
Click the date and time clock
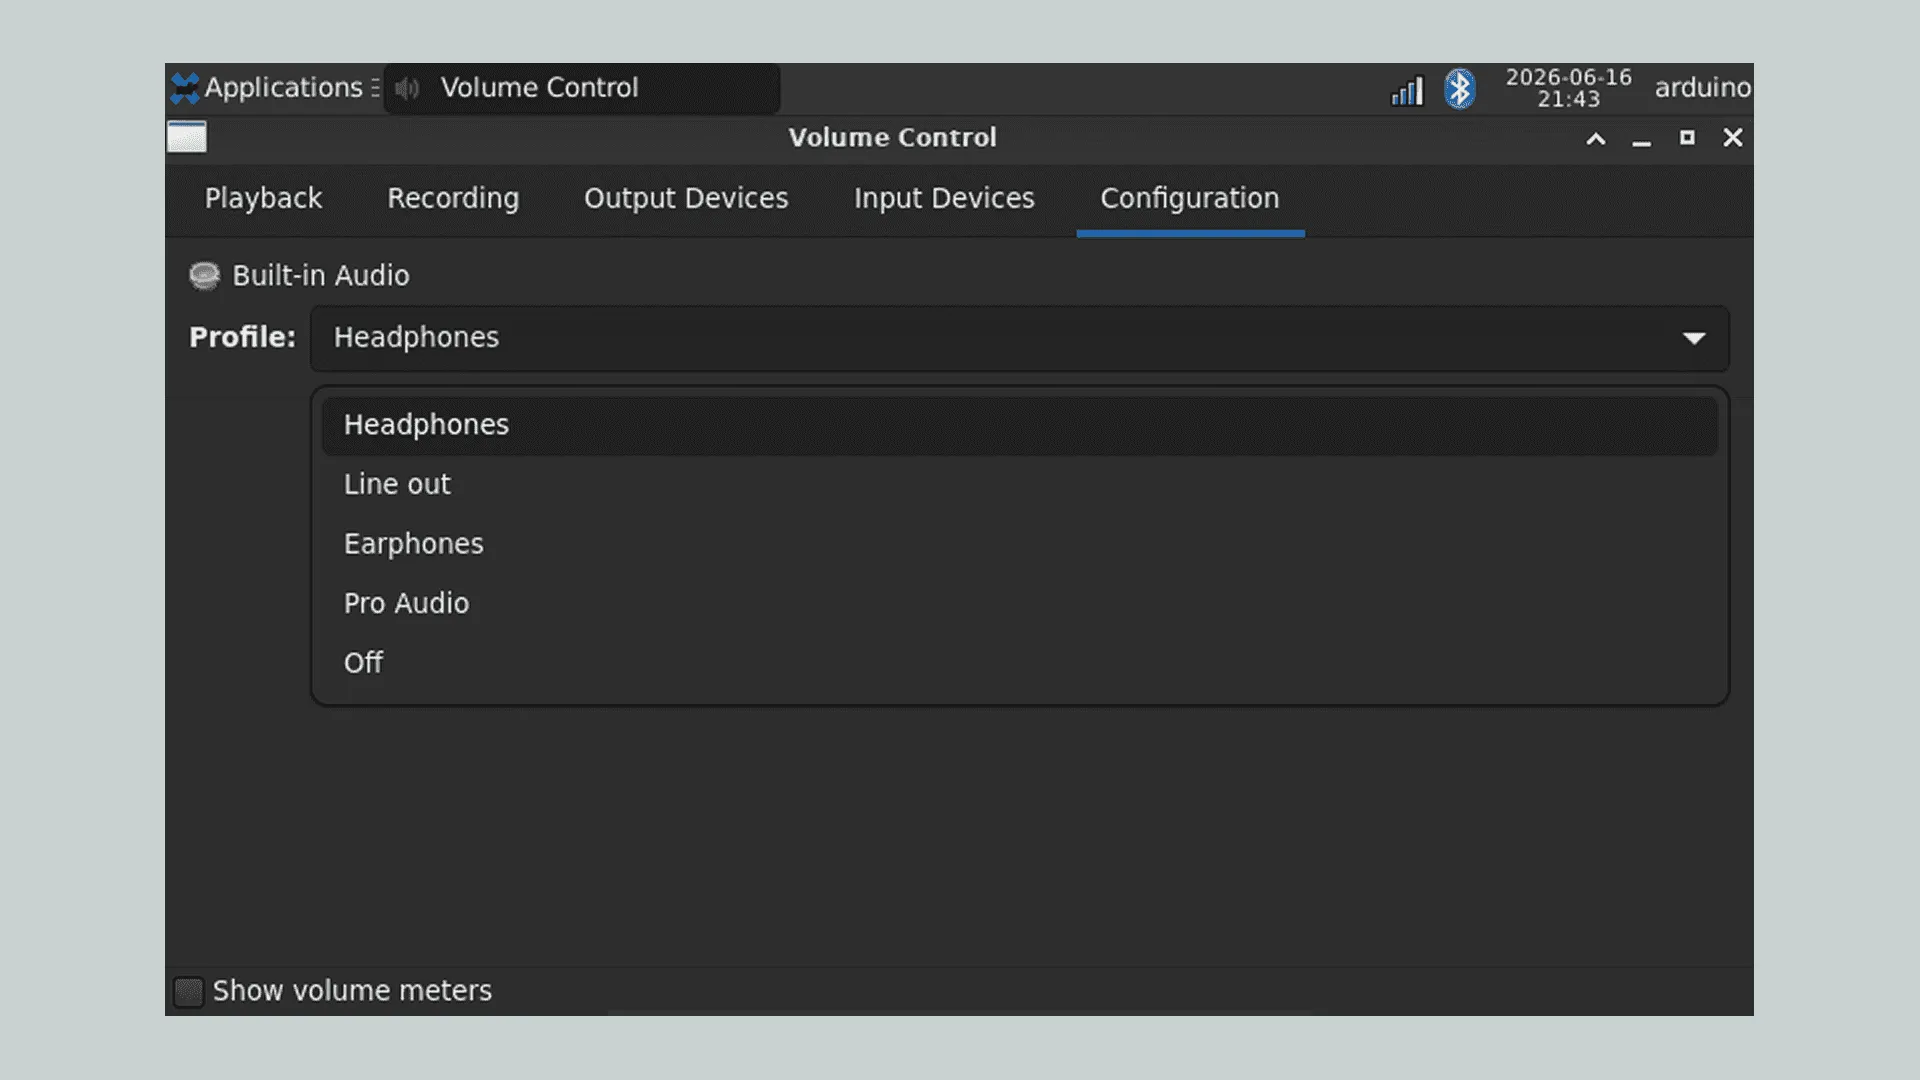coord(1568,88)
